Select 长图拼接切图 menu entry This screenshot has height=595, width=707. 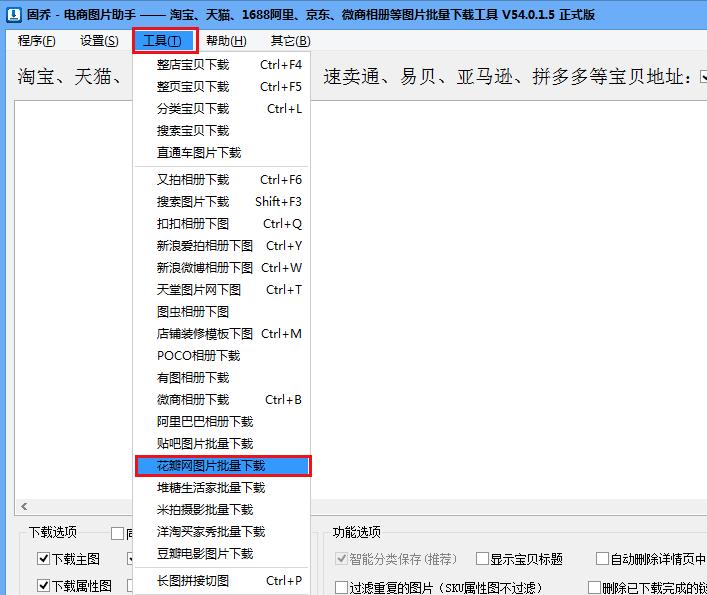tap(222, 581)
